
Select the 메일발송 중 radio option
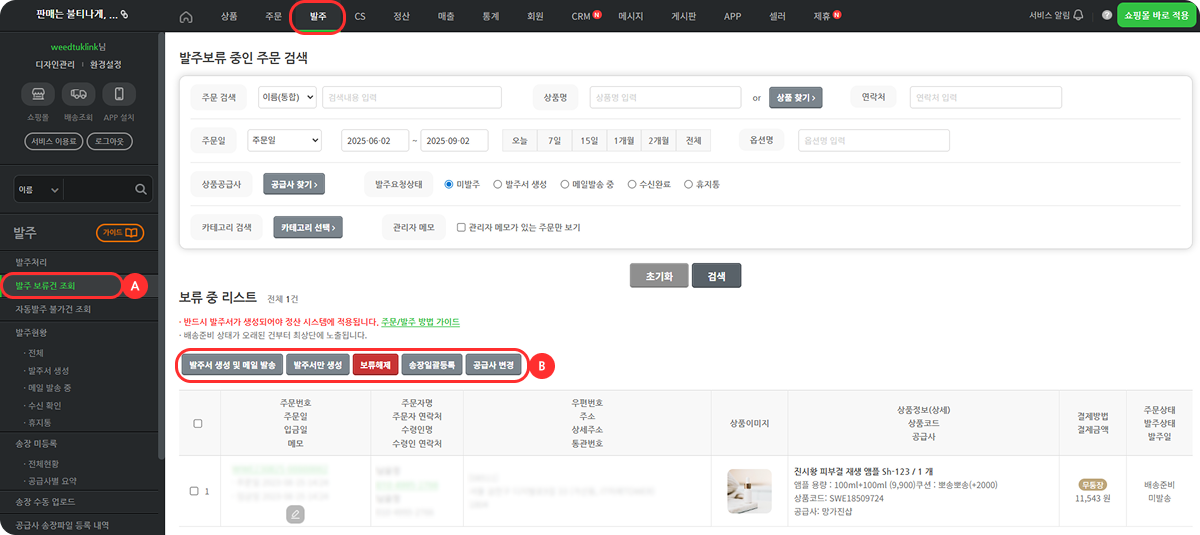pos(565,185)
